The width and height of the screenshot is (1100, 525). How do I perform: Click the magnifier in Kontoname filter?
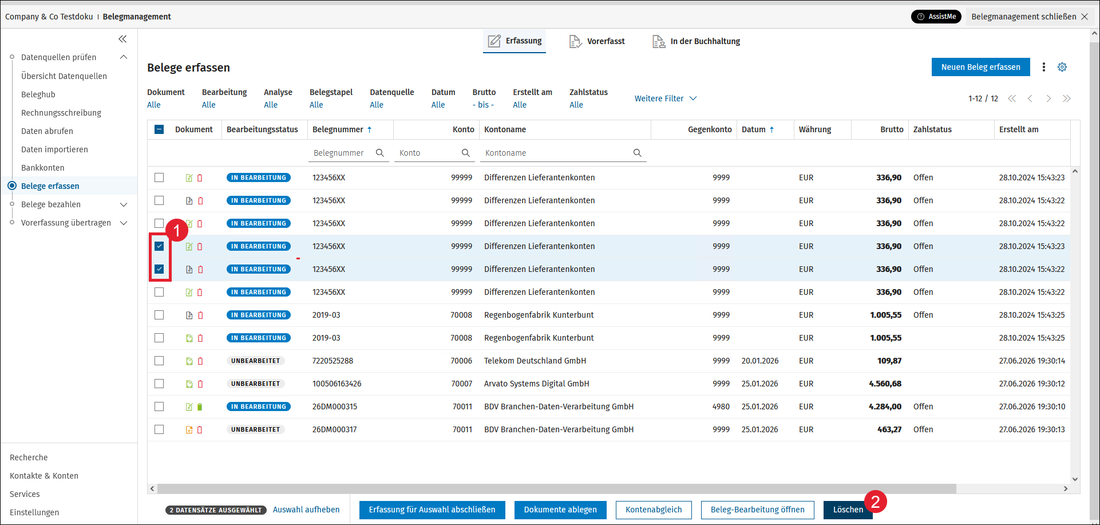[x=637, y=152]
